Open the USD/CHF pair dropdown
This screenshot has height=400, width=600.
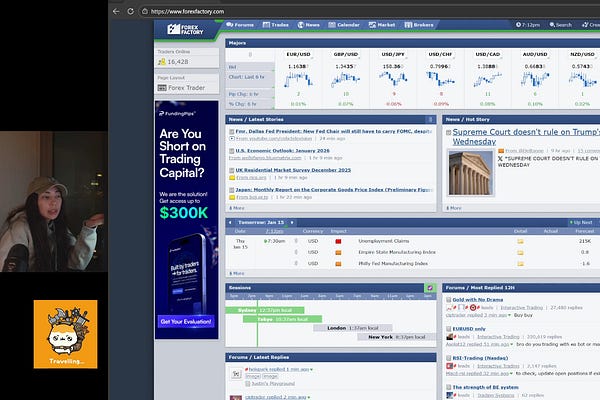click(441, 55)
